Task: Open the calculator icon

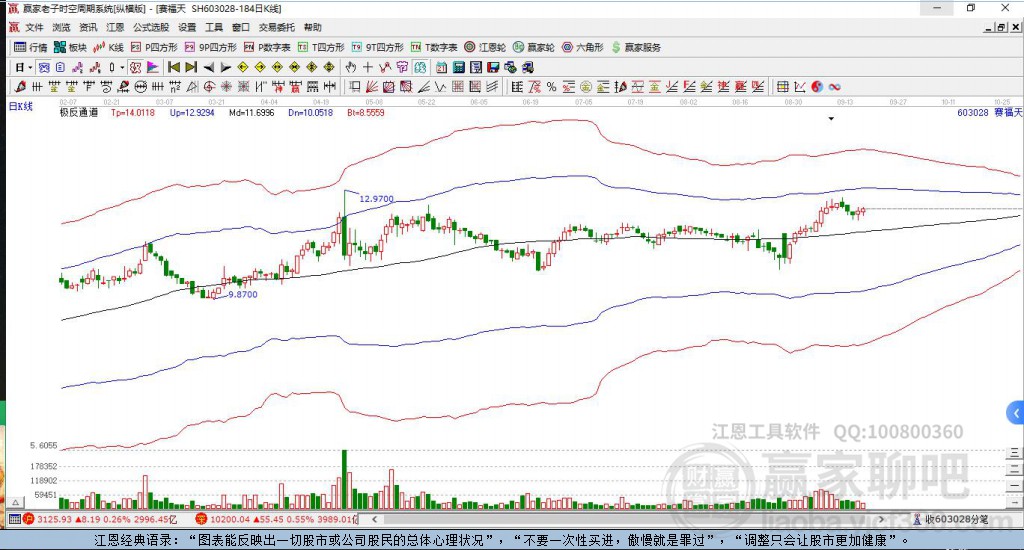Action: [458, 67]
